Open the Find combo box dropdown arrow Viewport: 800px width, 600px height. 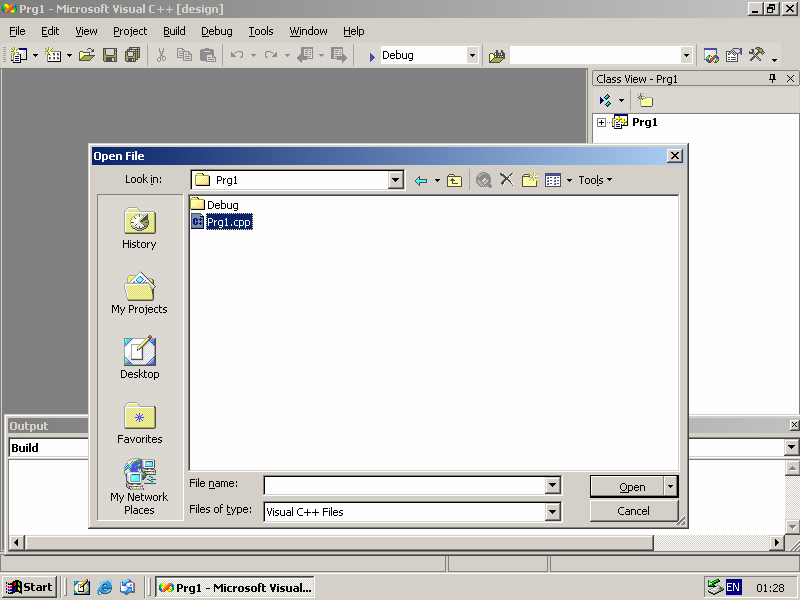[x=686, y=55]
